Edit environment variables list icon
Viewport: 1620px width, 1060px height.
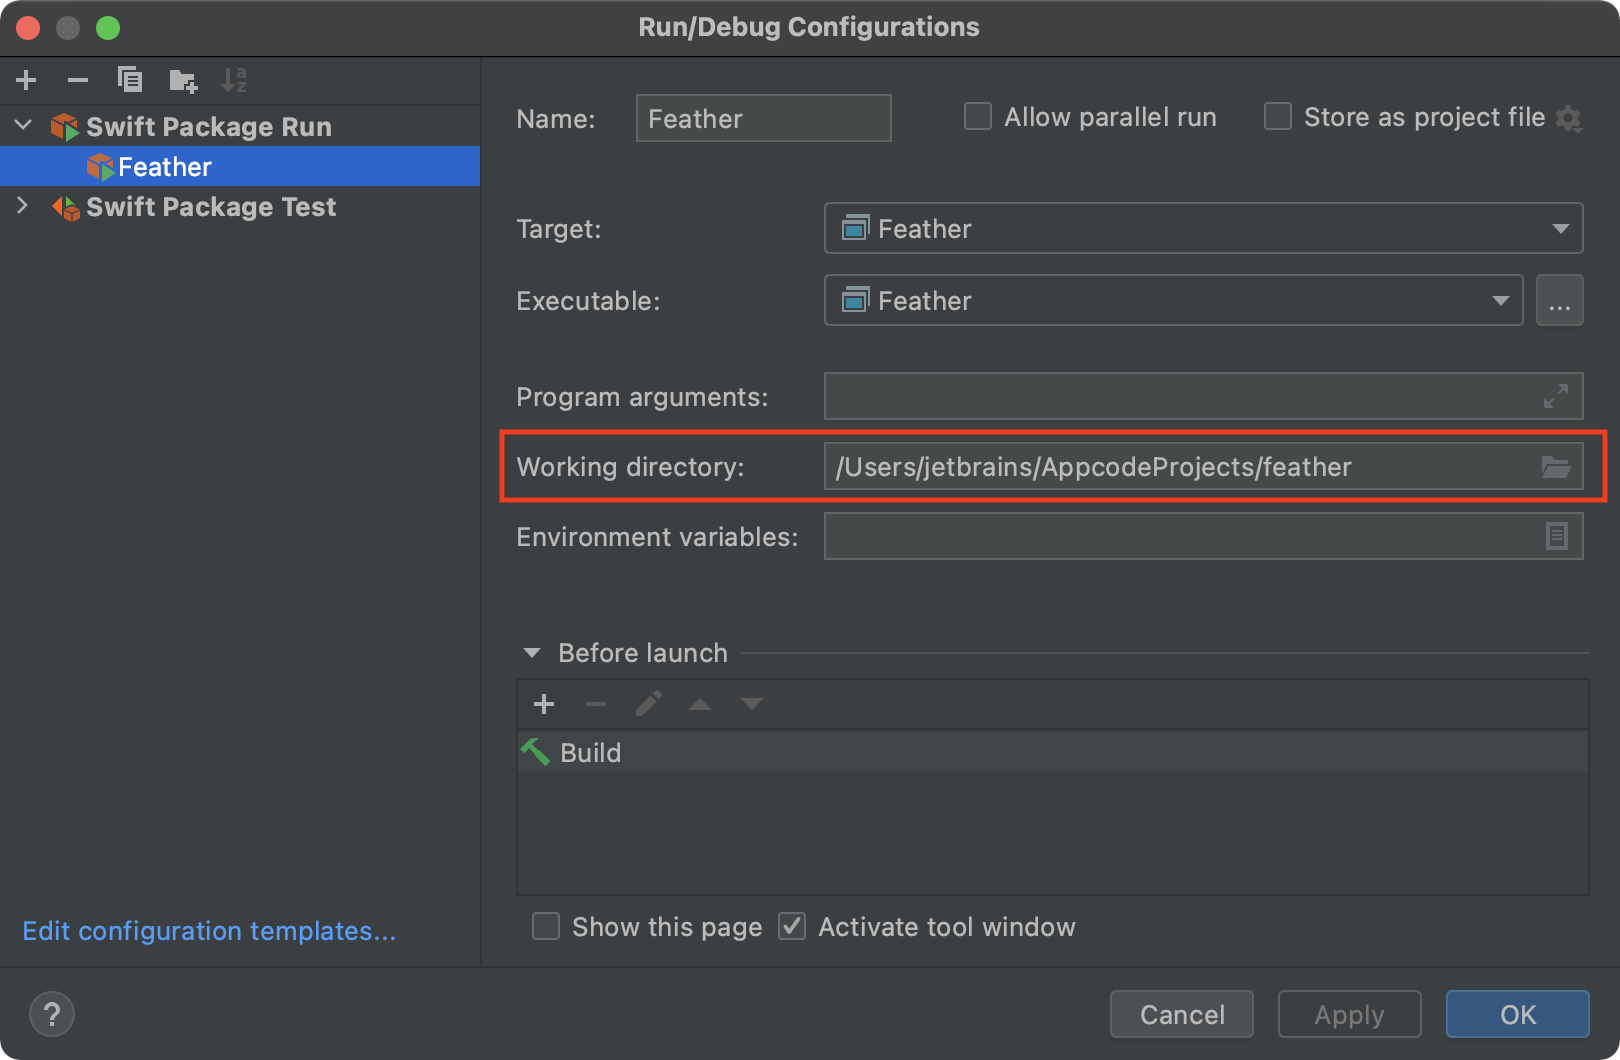click(x=1556, y=537)
